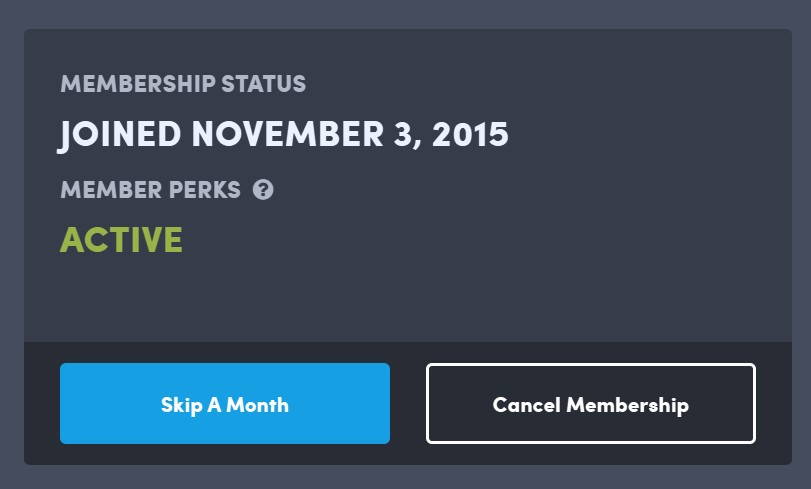
Task: Click the word Month on the blue button
Action: (257, 405)
